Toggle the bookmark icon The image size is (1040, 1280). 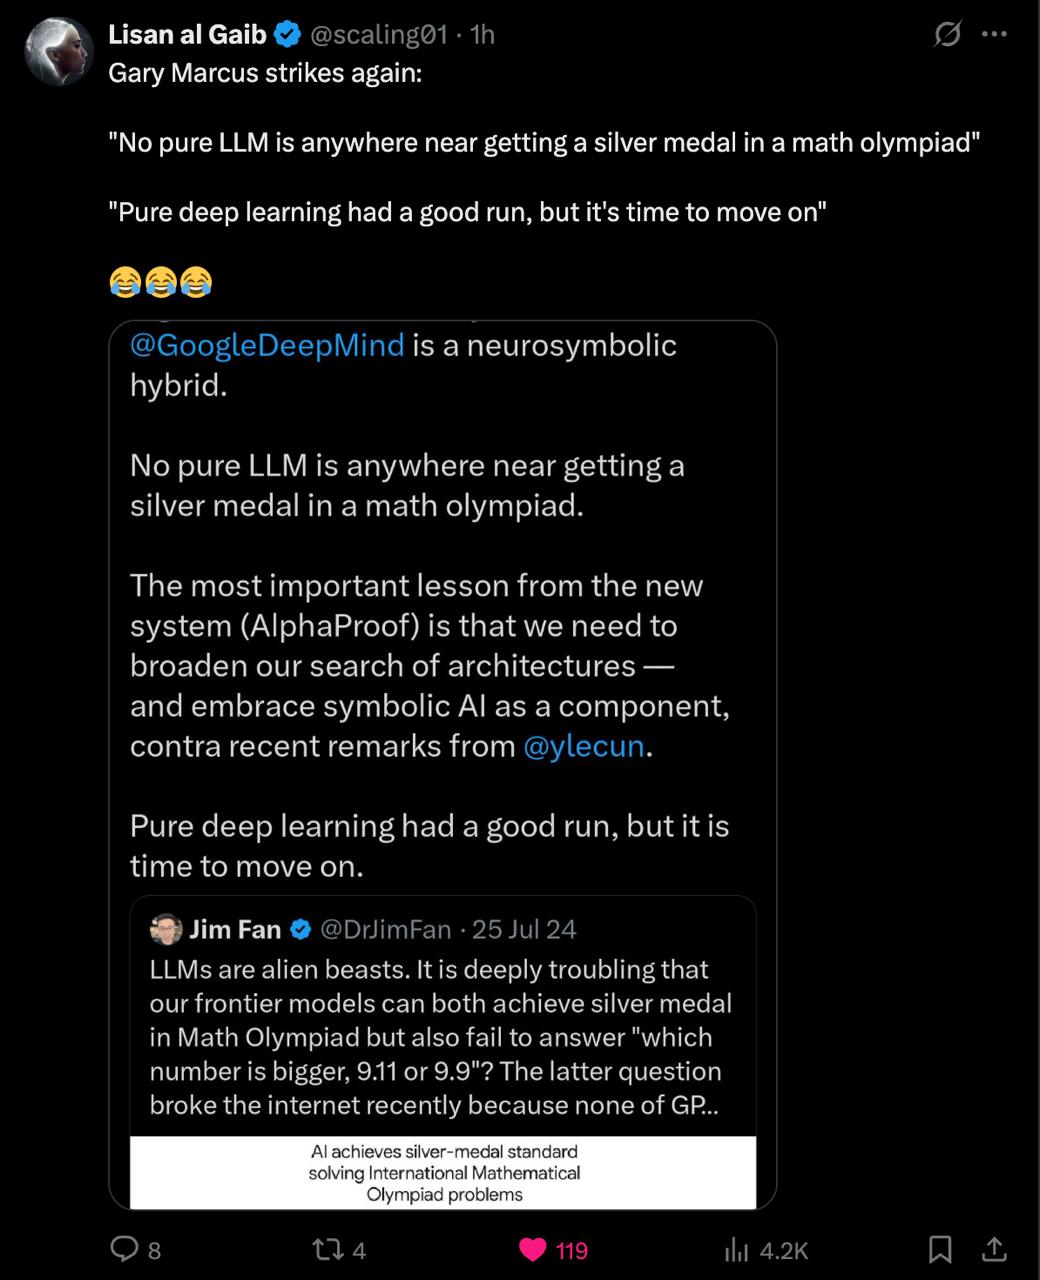pos(940,1249)
